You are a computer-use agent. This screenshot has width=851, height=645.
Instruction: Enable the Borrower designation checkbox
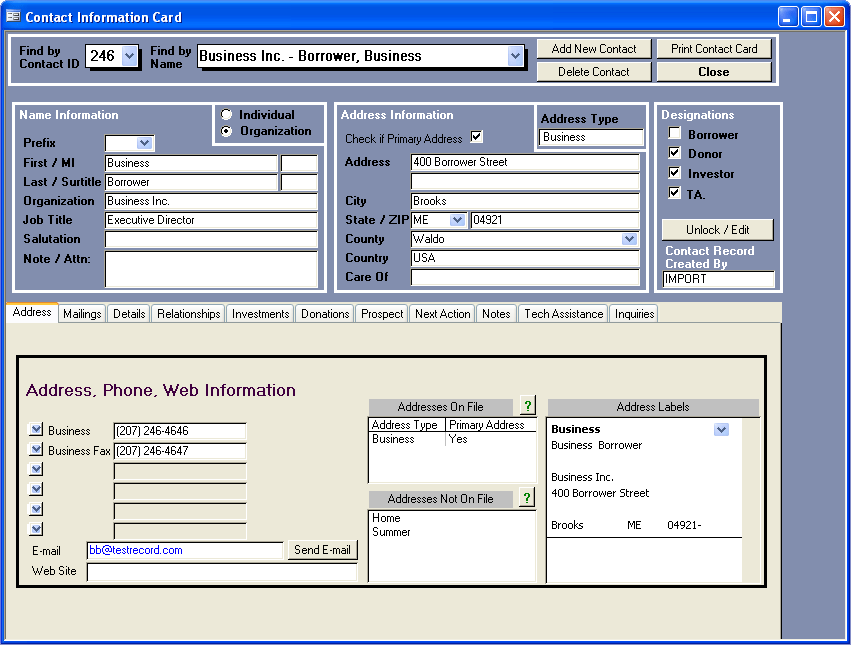675,134
